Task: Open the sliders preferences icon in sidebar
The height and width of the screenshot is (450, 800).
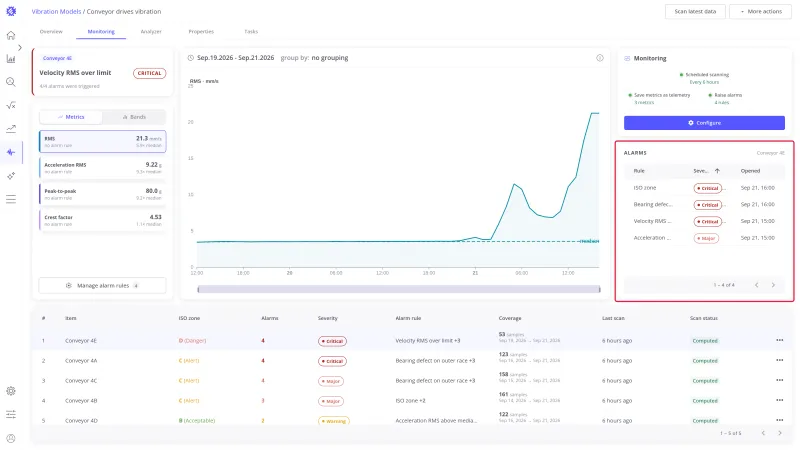Action: (x=11, y=414)
